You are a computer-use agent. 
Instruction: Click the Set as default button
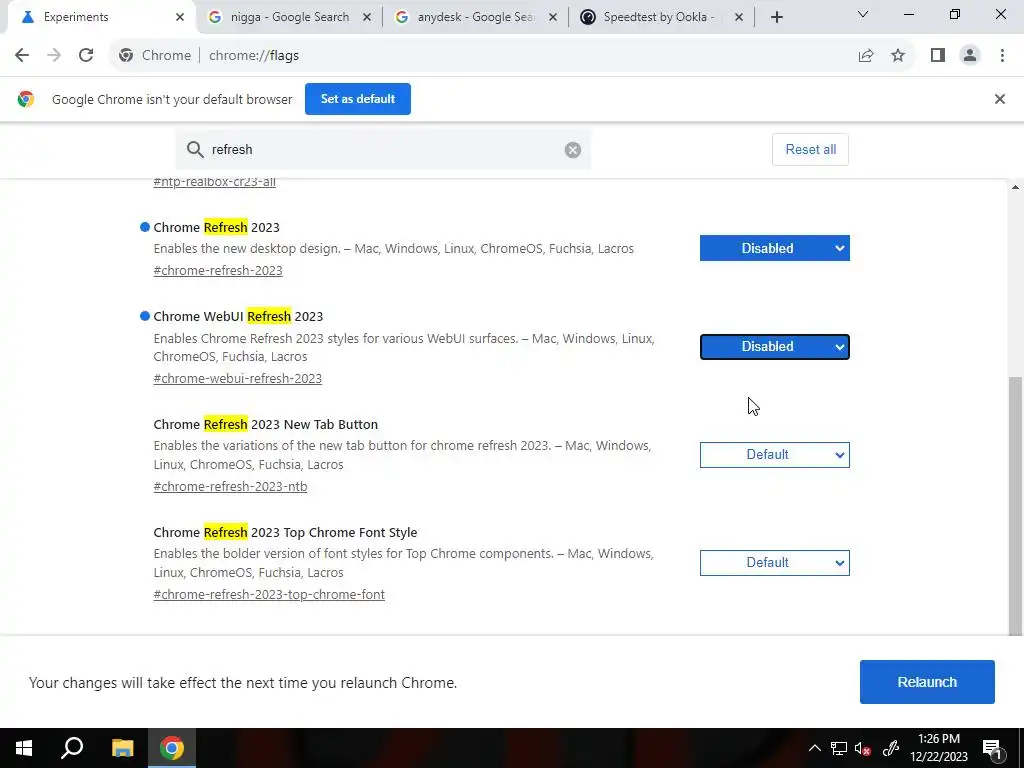358,99
